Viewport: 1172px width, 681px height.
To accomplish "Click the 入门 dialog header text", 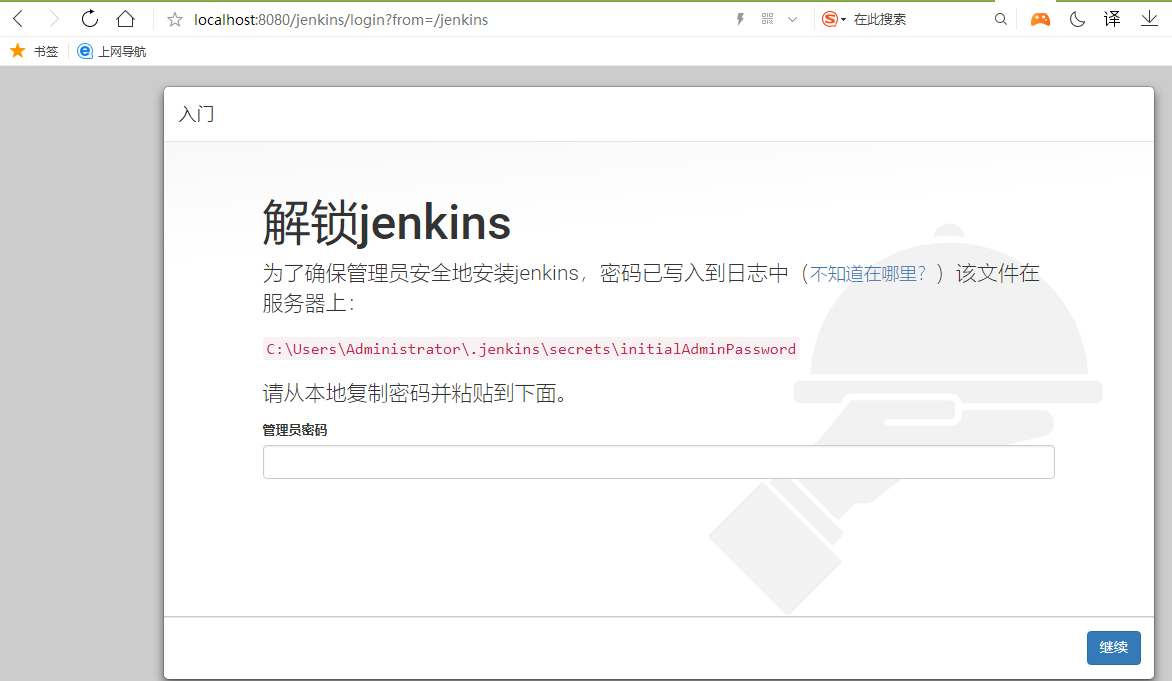I will point(197,114).
